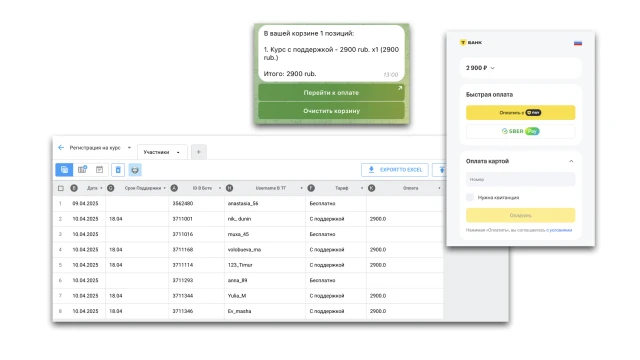Image resolution: width=640 pixels, height=360 pixels.
Task: Pay with the yellow T-Pay button
Action: coord(520,113)
